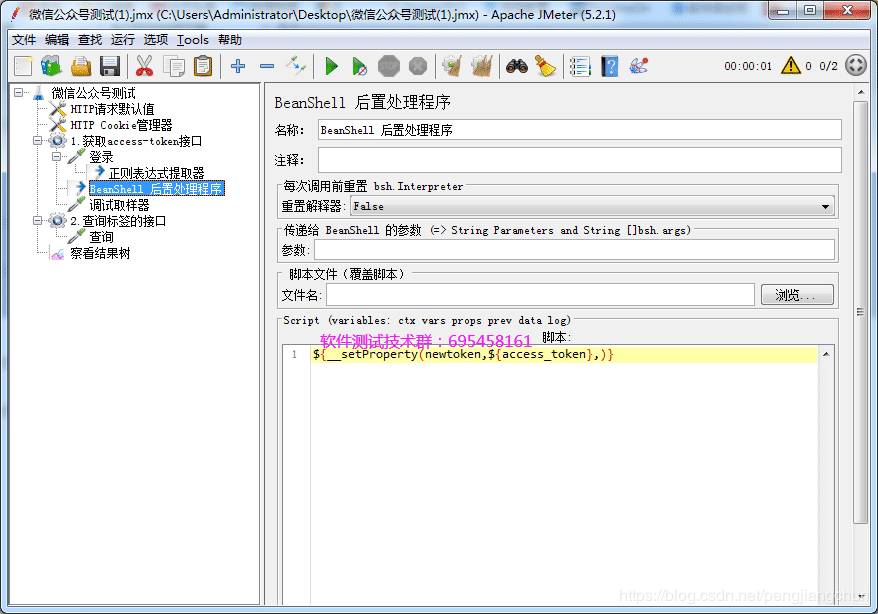Click the 0/2 active threads counter
The image size is (878, 614).
tap(828, 66)
